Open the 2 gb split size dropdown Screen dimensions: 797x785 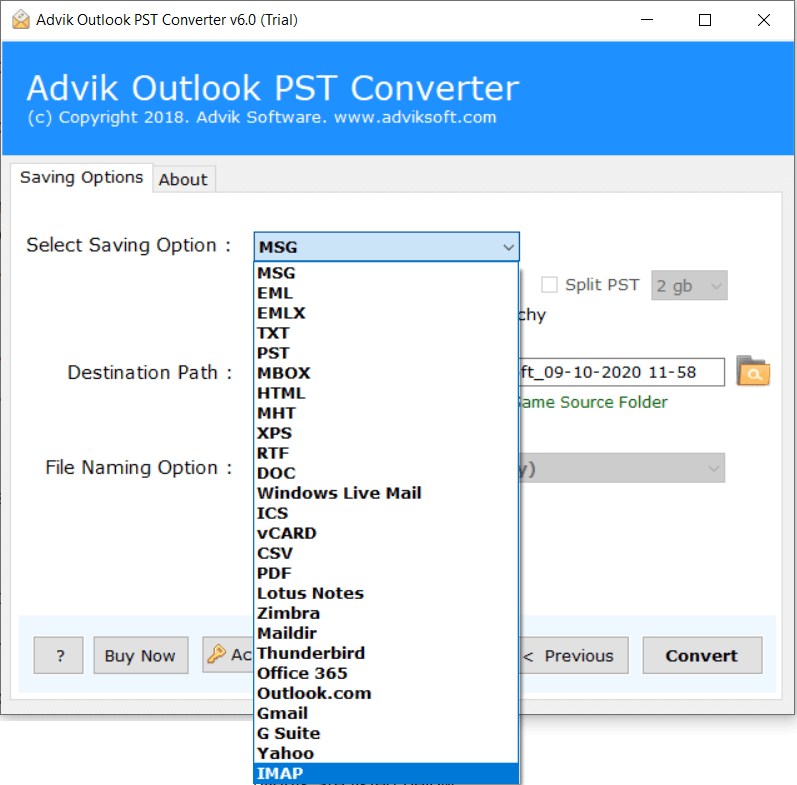(689, 285)
